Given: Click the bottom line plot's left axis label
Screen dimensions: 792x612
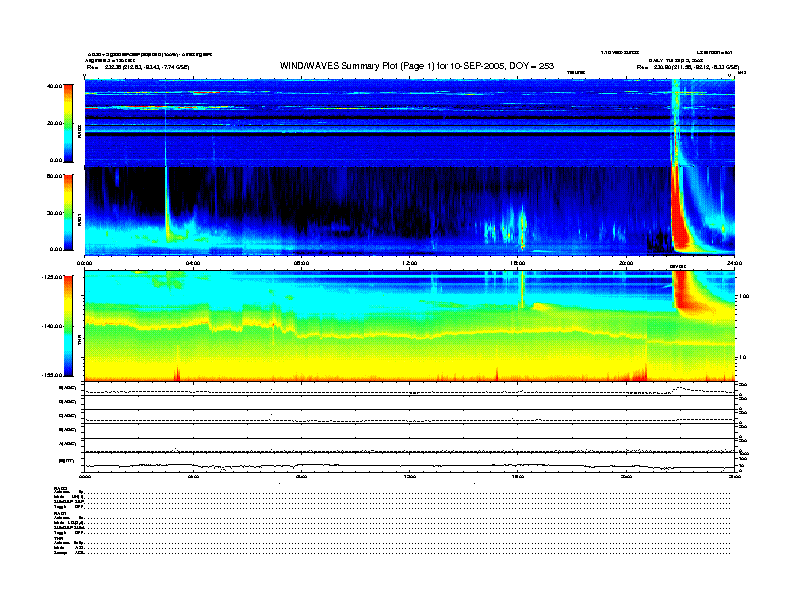Looking at the screenshot, I should pos(66,461).
